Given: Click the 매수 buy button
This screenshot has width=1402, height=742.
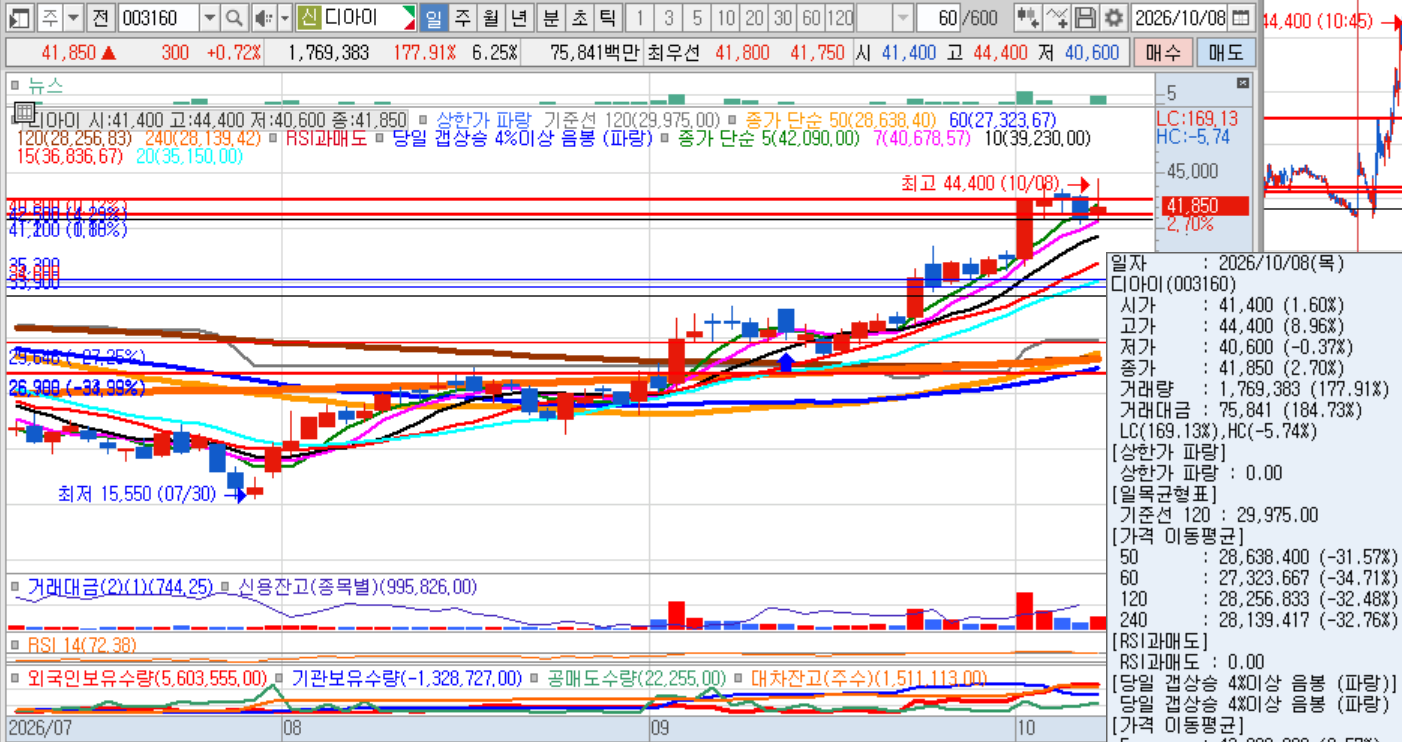Looking at the screenshot, I should coord(1162,52).
